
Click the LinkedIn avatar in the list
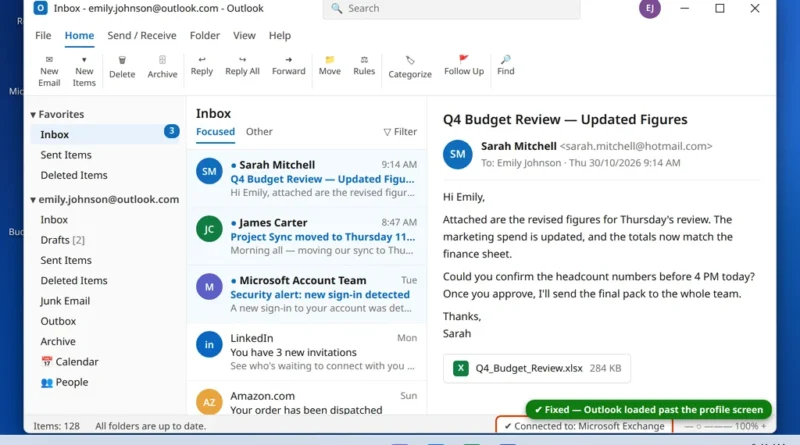coord(209,344)
